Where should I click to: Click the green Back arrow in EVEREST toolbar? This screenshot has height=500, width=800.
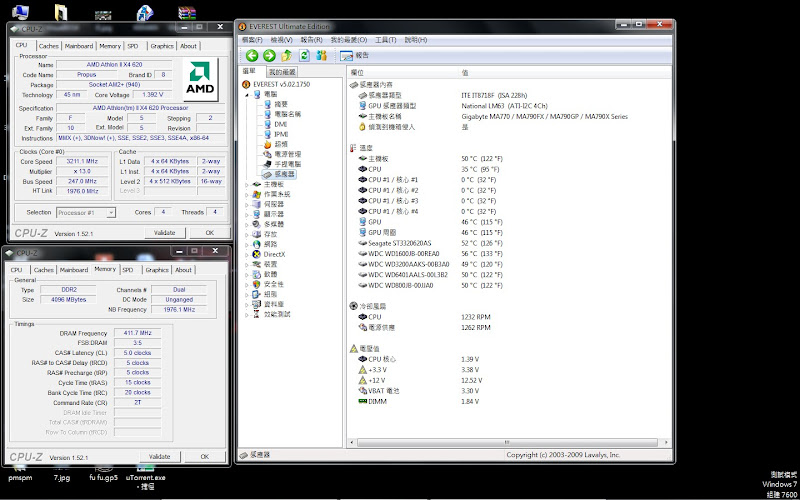coord(252,55)
